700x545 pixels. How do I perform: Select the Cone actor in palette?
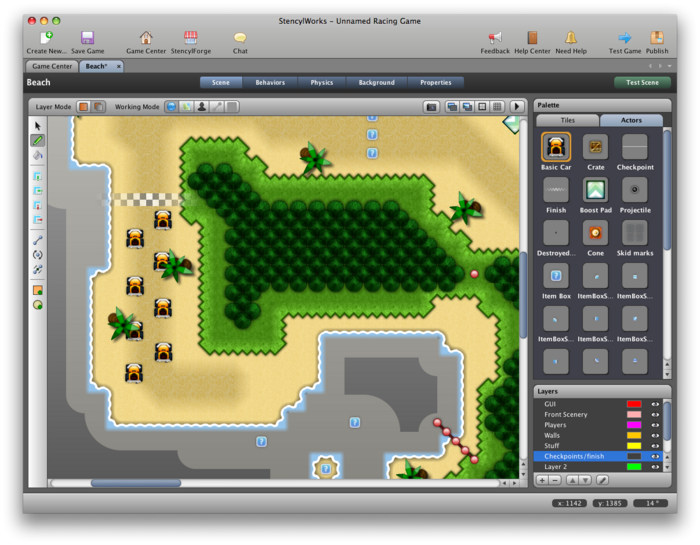coord(596,233)
